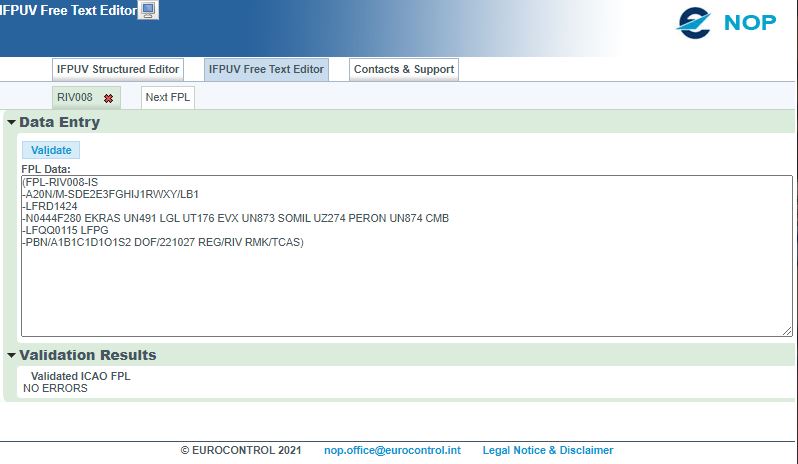
Task: Click the -LFQQ0115 LFPG destination line
Action: click(x=65, y=230)
